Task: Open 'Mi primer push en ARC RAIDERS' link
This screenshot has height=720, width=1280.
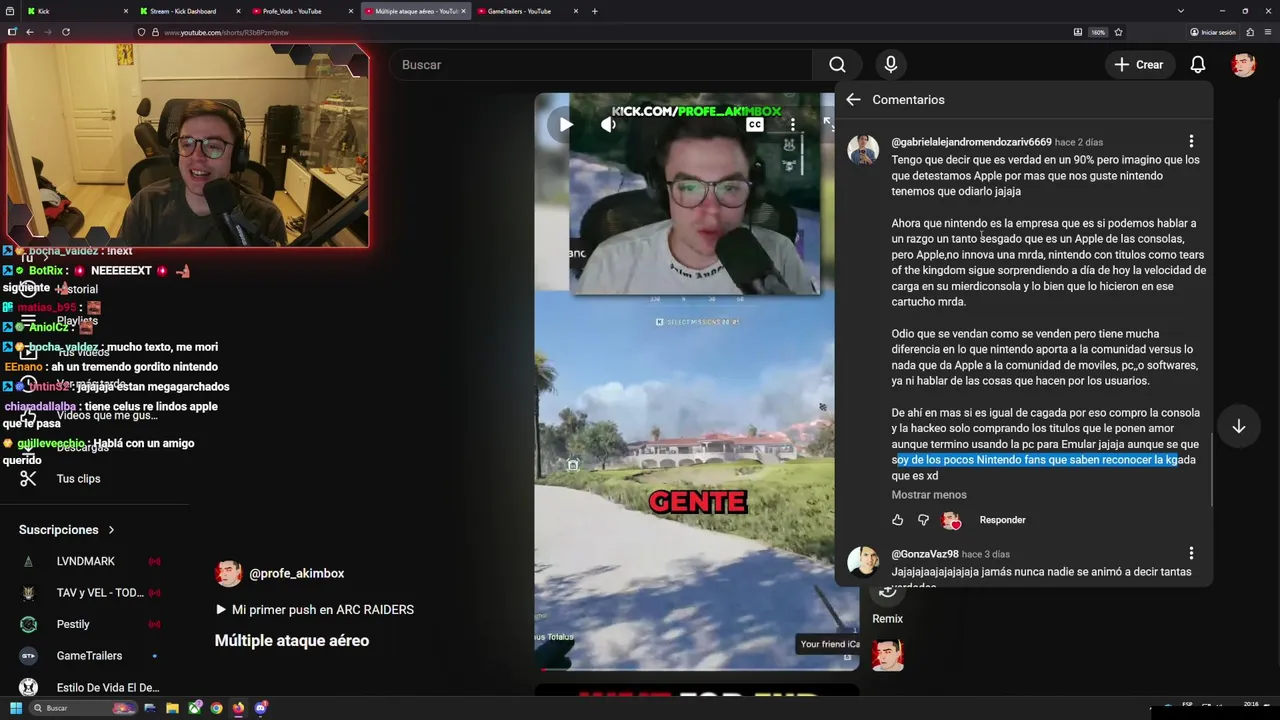Action: [315, 610]
